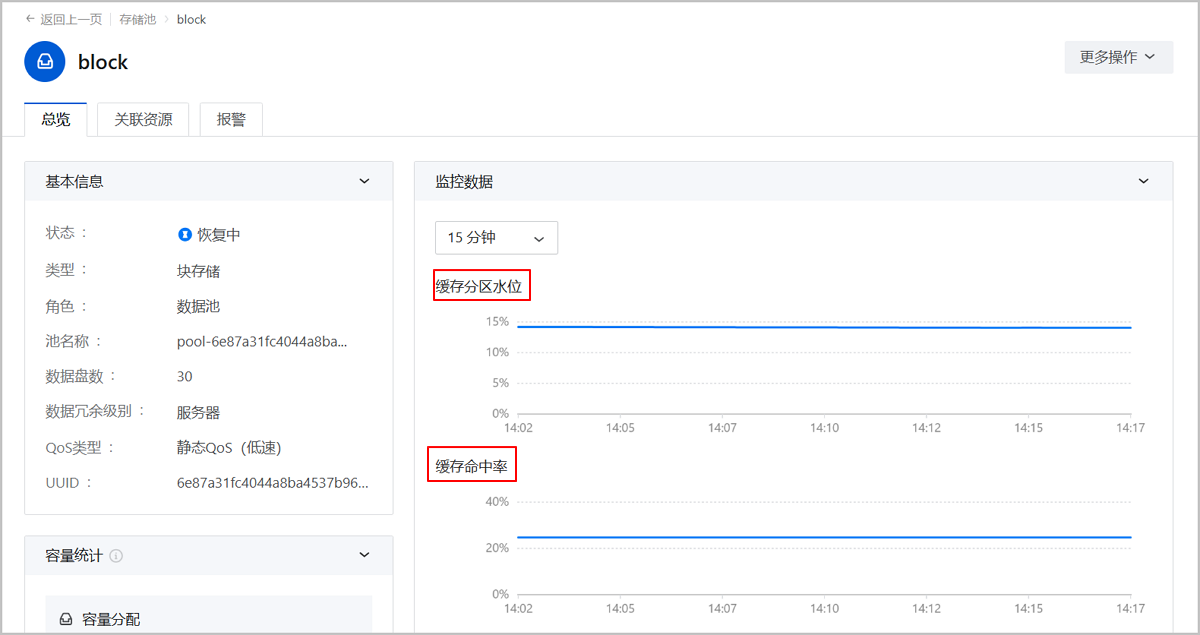This screenshot has height=635, width=1200.
Task: Click the UUID value 6e87a31fc4044a8ba4537b96...
Action: [x=273, y=482]
